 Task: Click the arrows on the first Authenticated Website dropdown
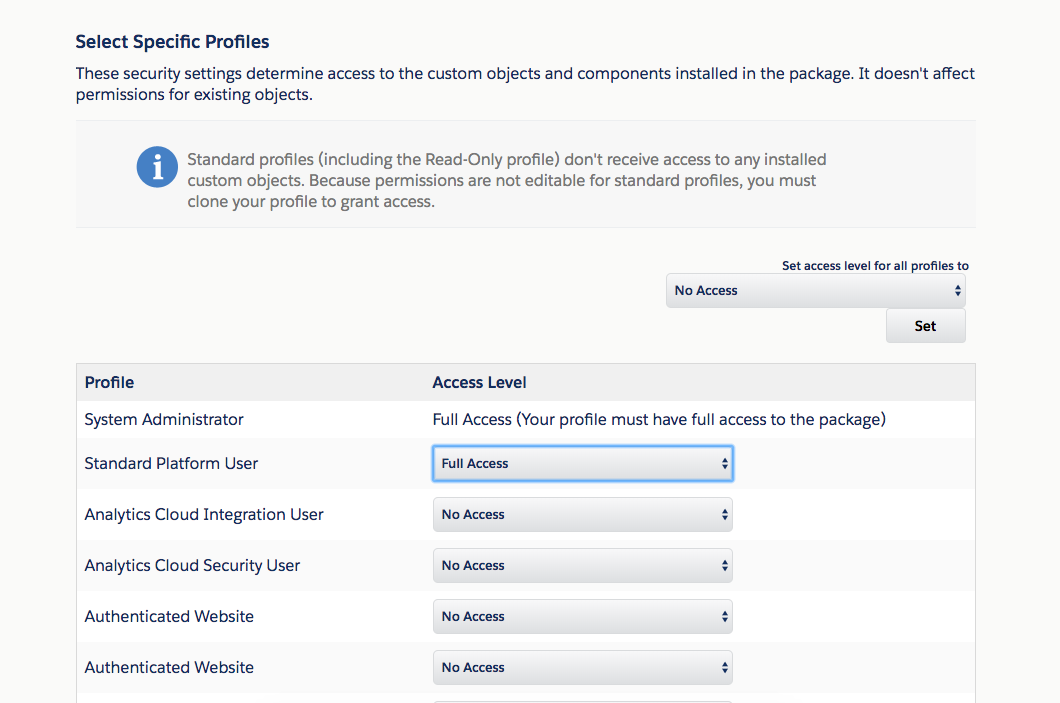tap(724, 616)
